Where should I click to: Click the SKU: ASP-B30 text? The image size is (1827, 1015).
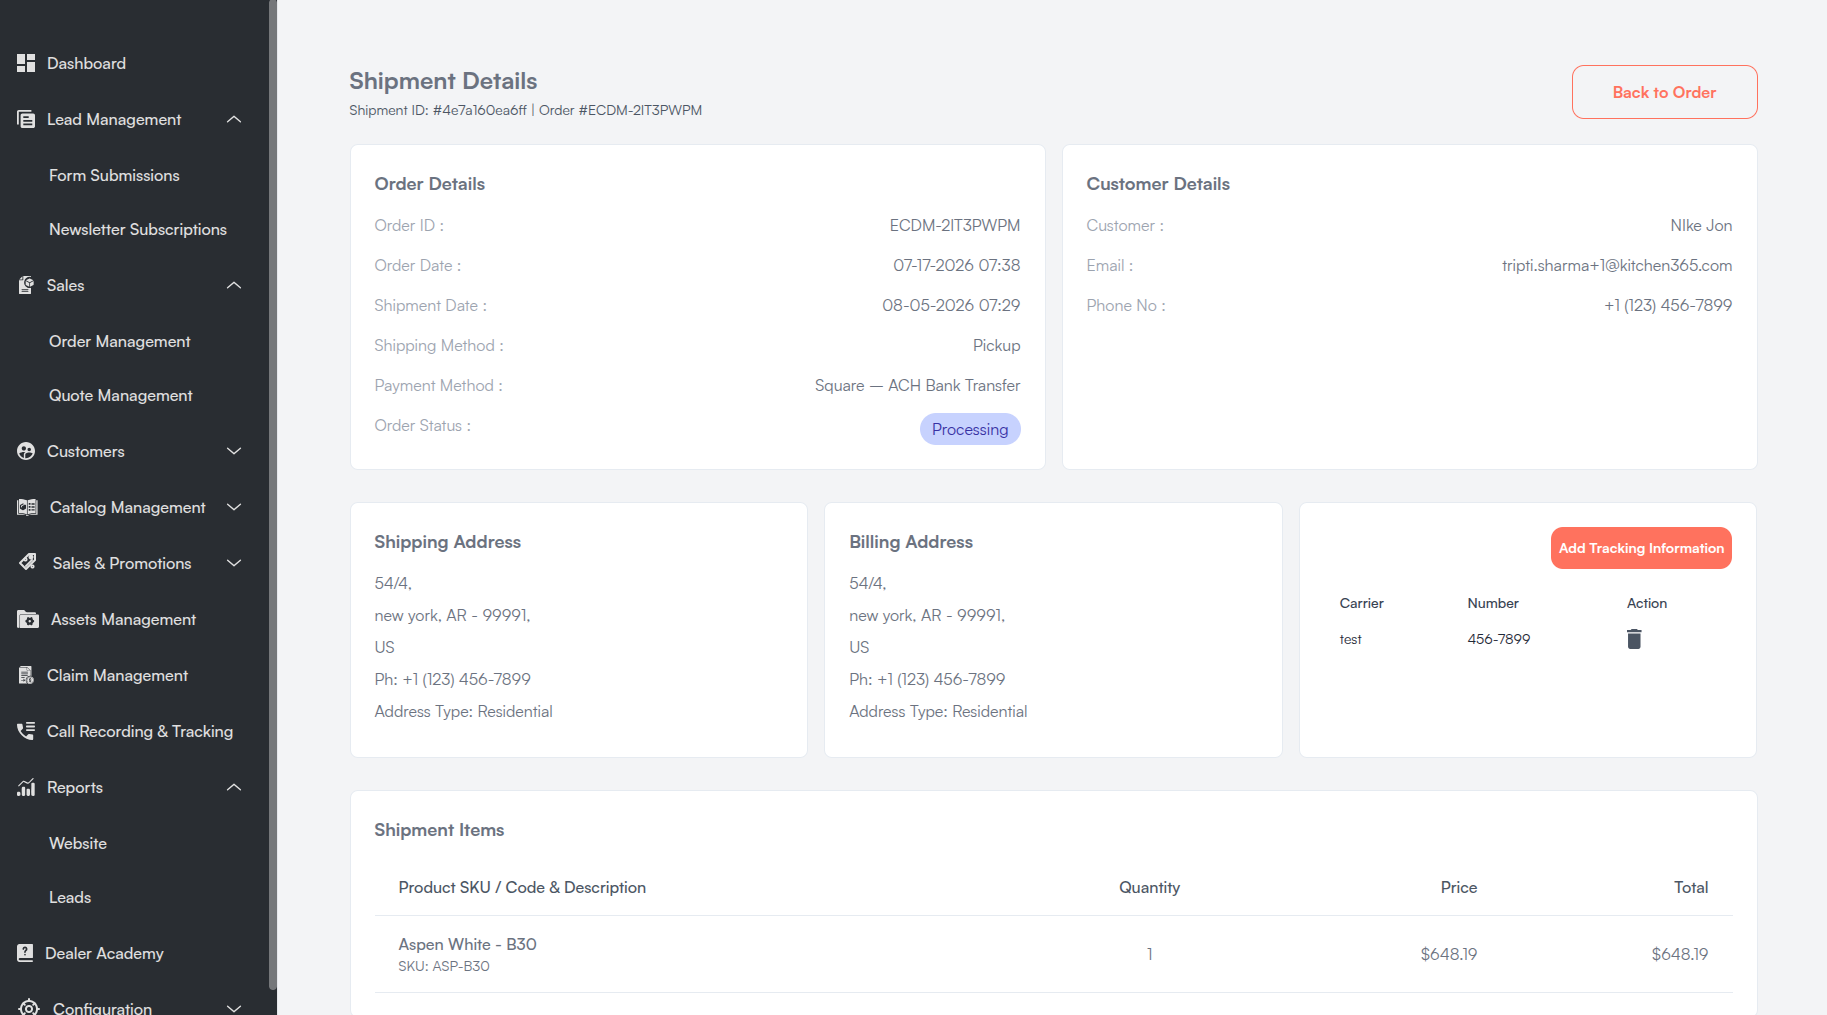(x=444, y=966)
